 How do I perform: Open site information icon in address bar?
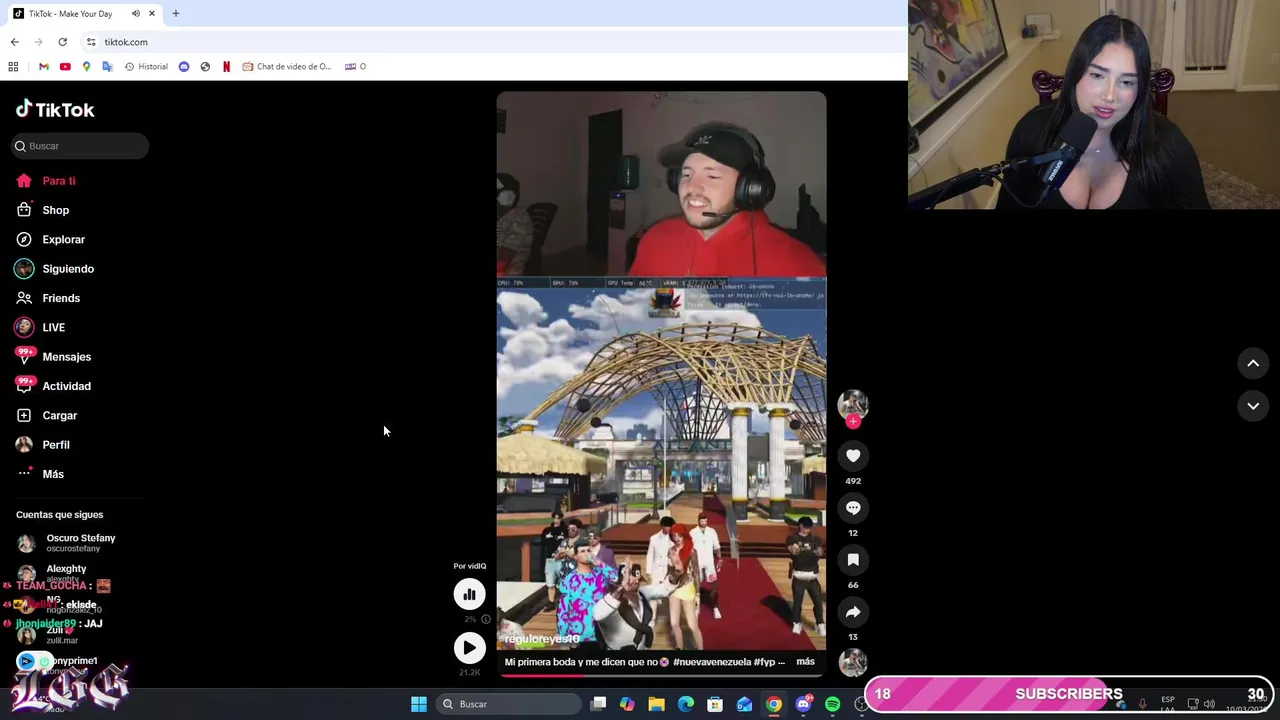click(x=91, y=42)
